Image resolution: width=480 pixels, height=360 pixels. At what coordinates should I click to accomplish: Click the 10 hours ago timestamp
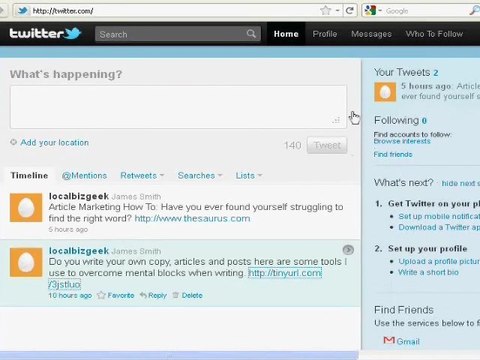coord(70,295)
